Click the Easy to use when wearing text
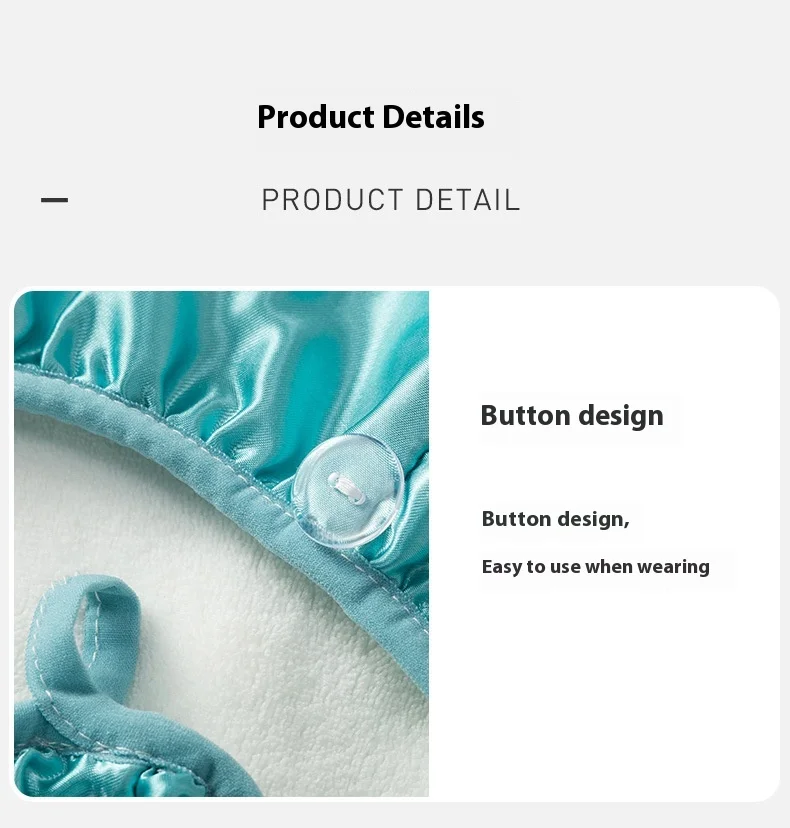The width and height of the screenshot is (790, 828). pyautogui.click(x=596, y=567)
